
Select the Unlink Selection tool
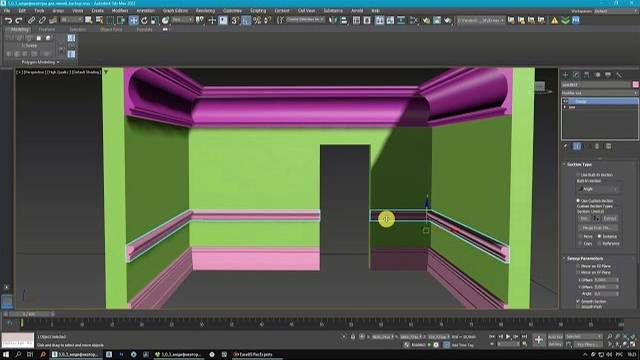(42, 20)
